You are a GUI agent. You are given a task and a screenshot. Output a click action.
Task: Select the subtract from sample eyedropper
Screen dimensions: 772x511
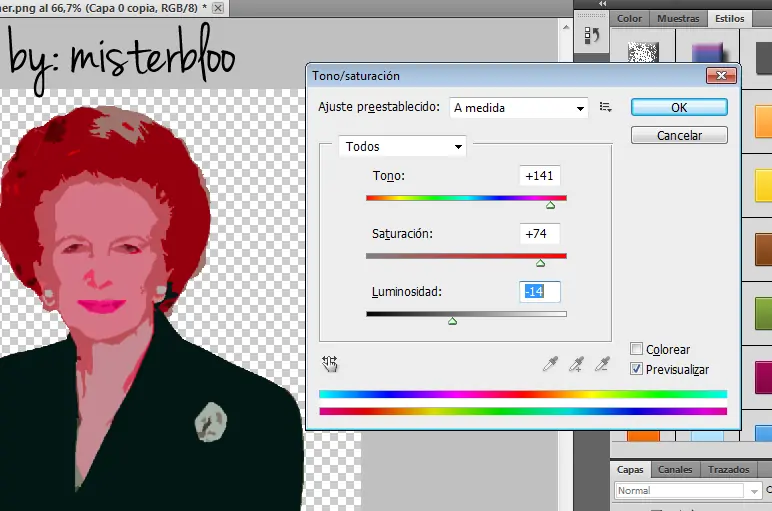pos(602,364)
